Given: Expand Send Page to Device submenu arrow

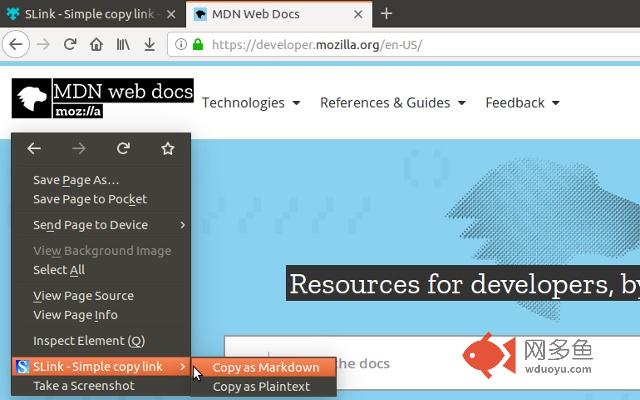Looking at the screenshot, I should point(182,225).
